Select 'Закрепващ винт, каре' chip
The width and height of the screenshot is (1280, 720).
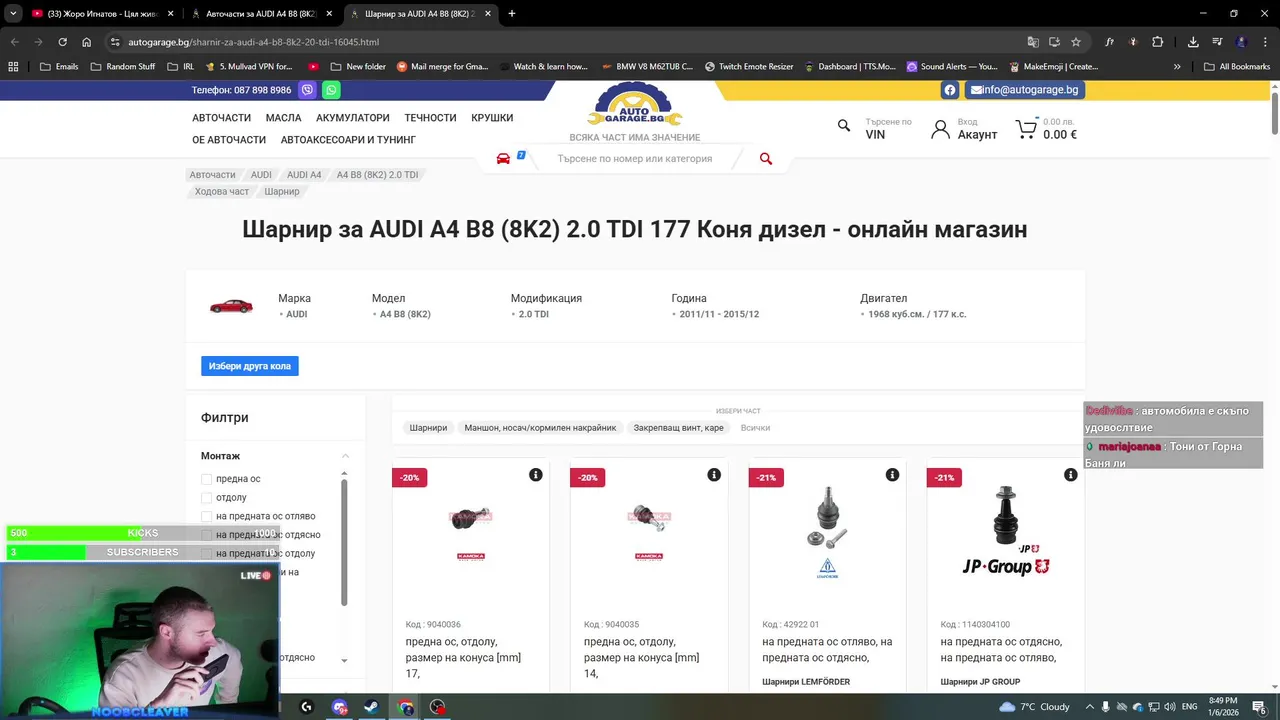(678, 428)
